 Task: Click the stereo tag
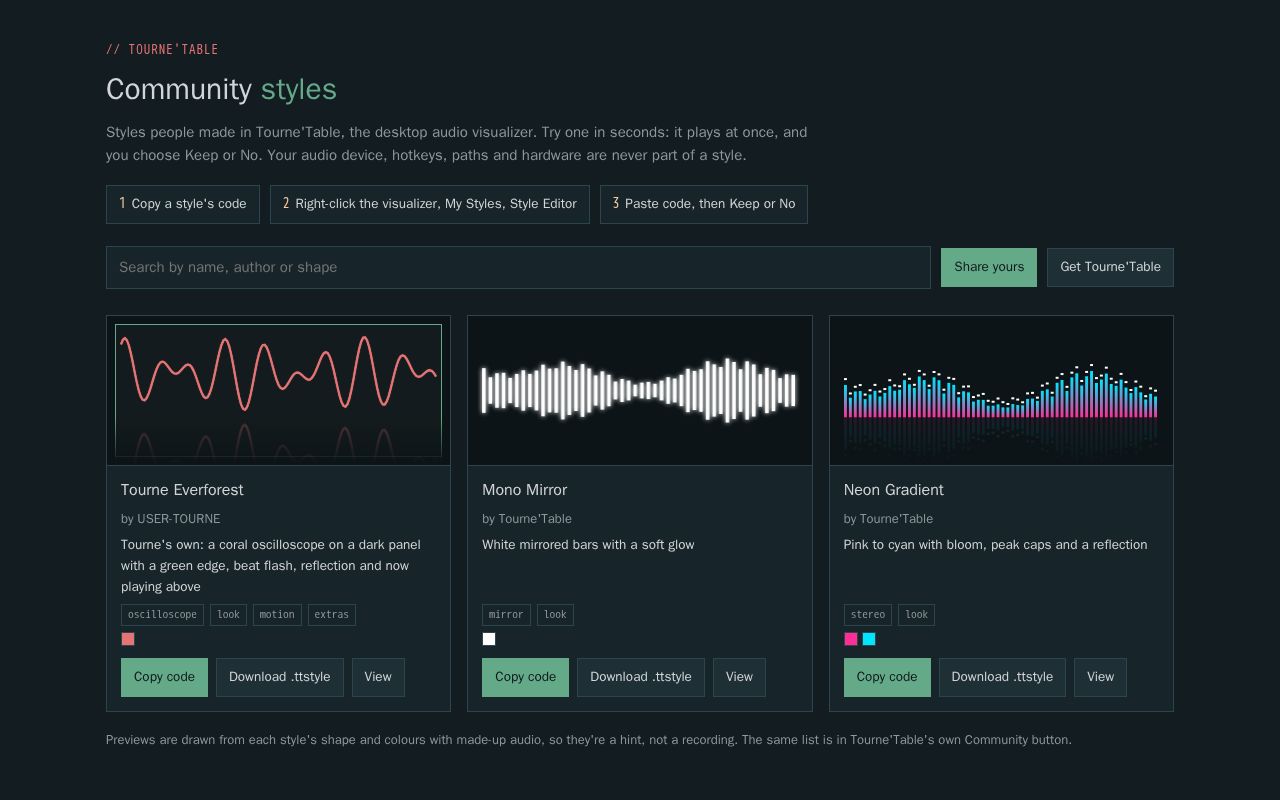click(x=868, y=615)
